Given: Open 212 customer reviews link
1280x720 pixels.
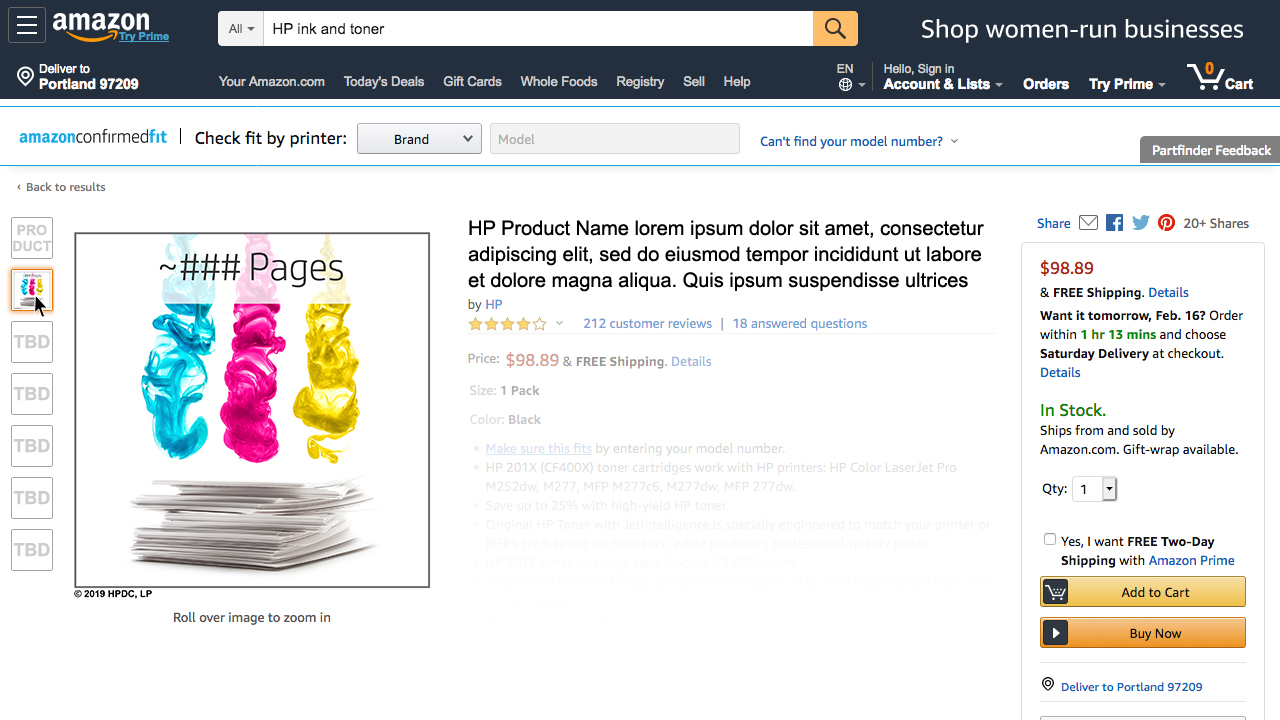Looking at the screenshot, I should [647, 323].
